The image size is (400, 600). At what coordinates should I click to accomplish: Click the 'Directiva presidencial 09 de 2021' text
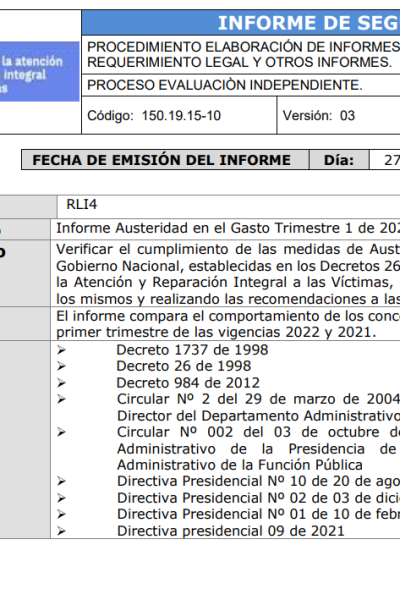pyautogui.click(x=230, y=531)
